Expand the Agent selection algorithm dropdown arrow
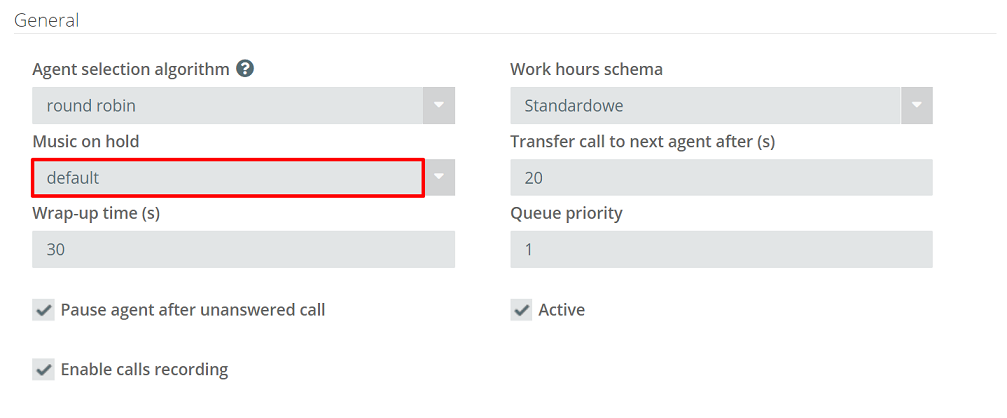Screen dimensions: 1007x418 439,106
